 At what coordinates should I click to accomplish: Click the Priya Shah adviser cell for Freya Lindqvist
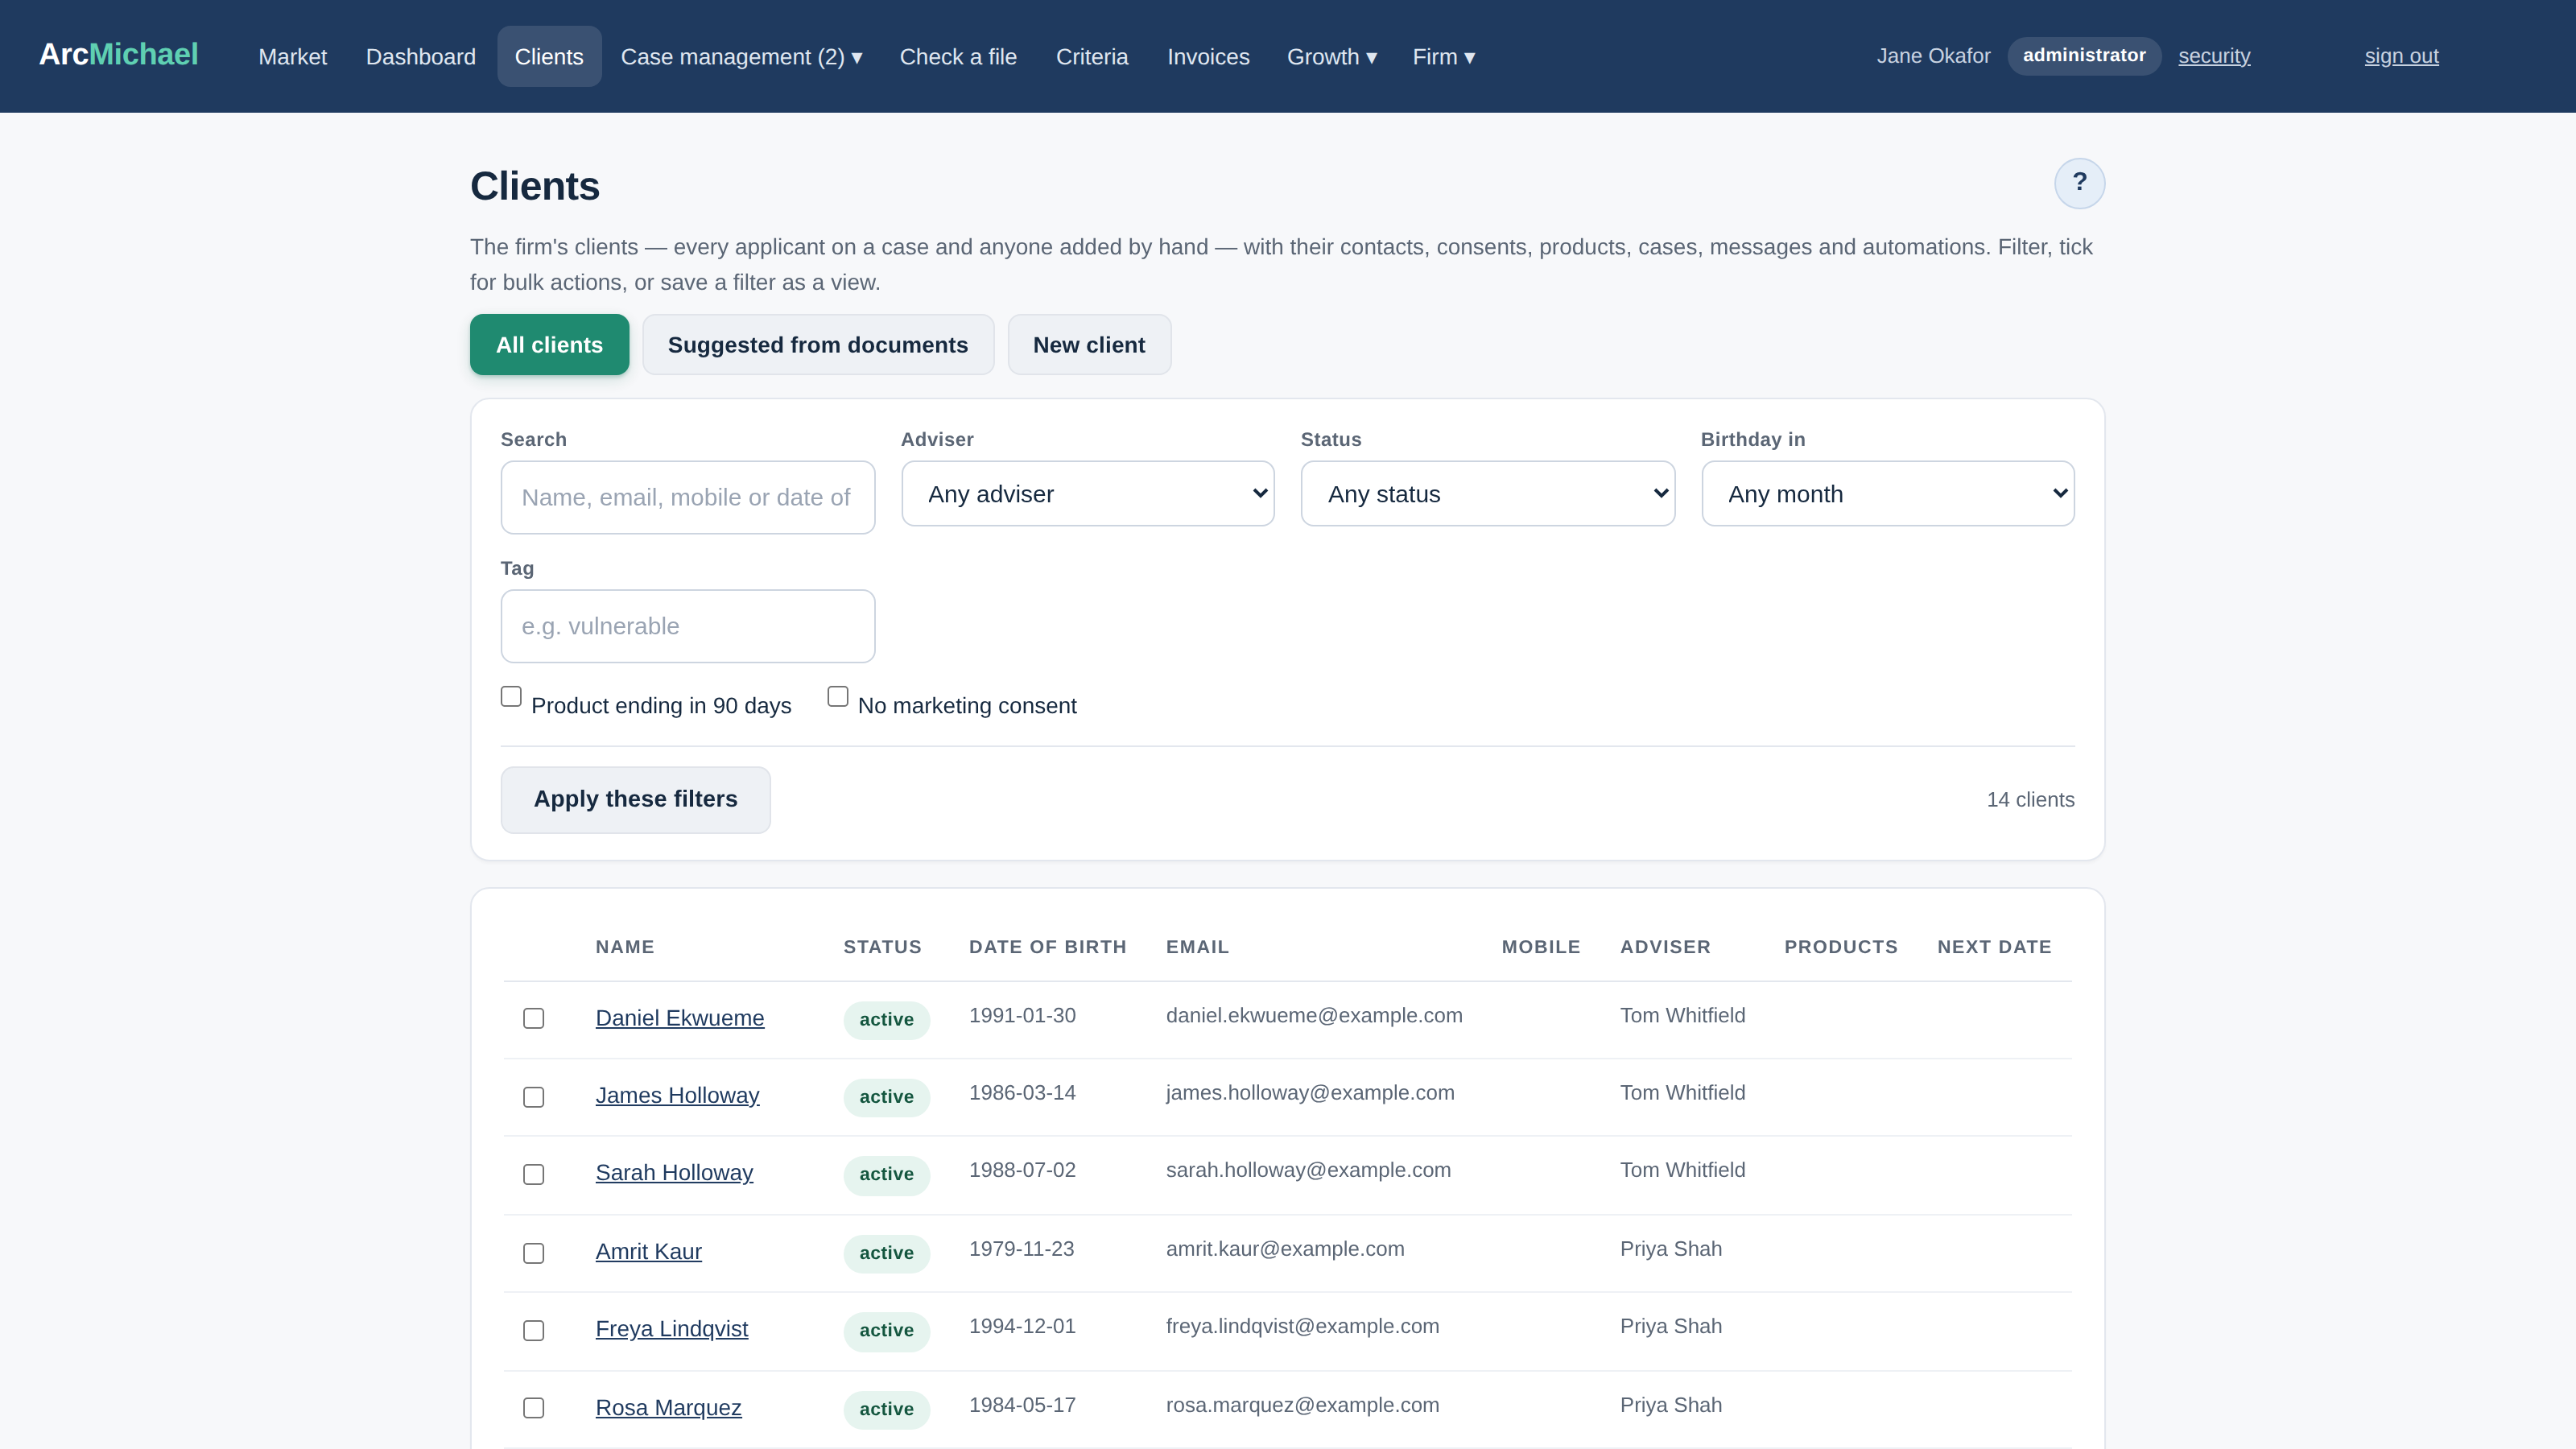[x=1671, y=1326]
